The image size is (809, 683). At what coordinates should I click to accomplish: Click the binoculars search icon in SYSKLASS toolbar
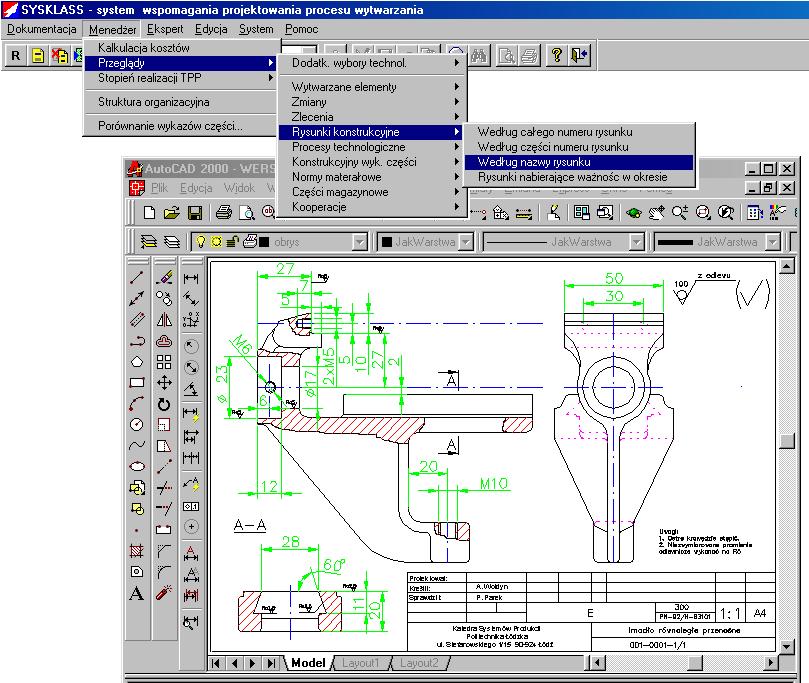tap(479, 55)
